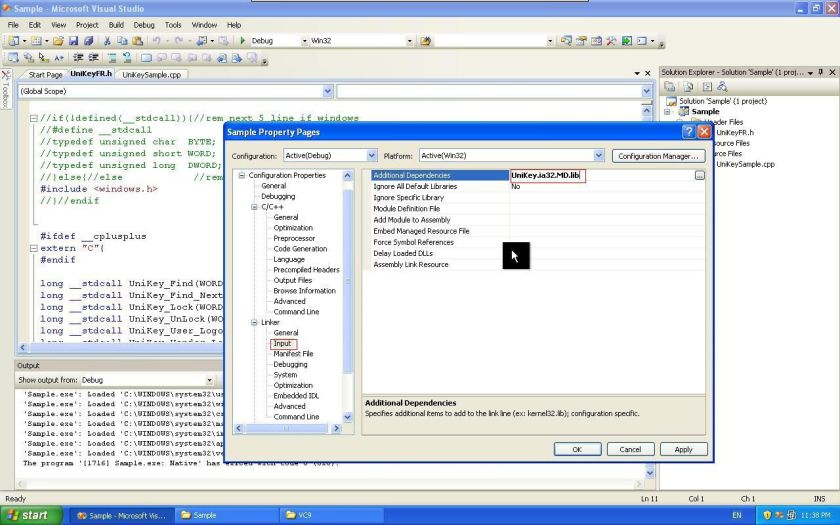Open the Show output from dropdown
Viewport: 840px width, 525px height.
[209, 380]
